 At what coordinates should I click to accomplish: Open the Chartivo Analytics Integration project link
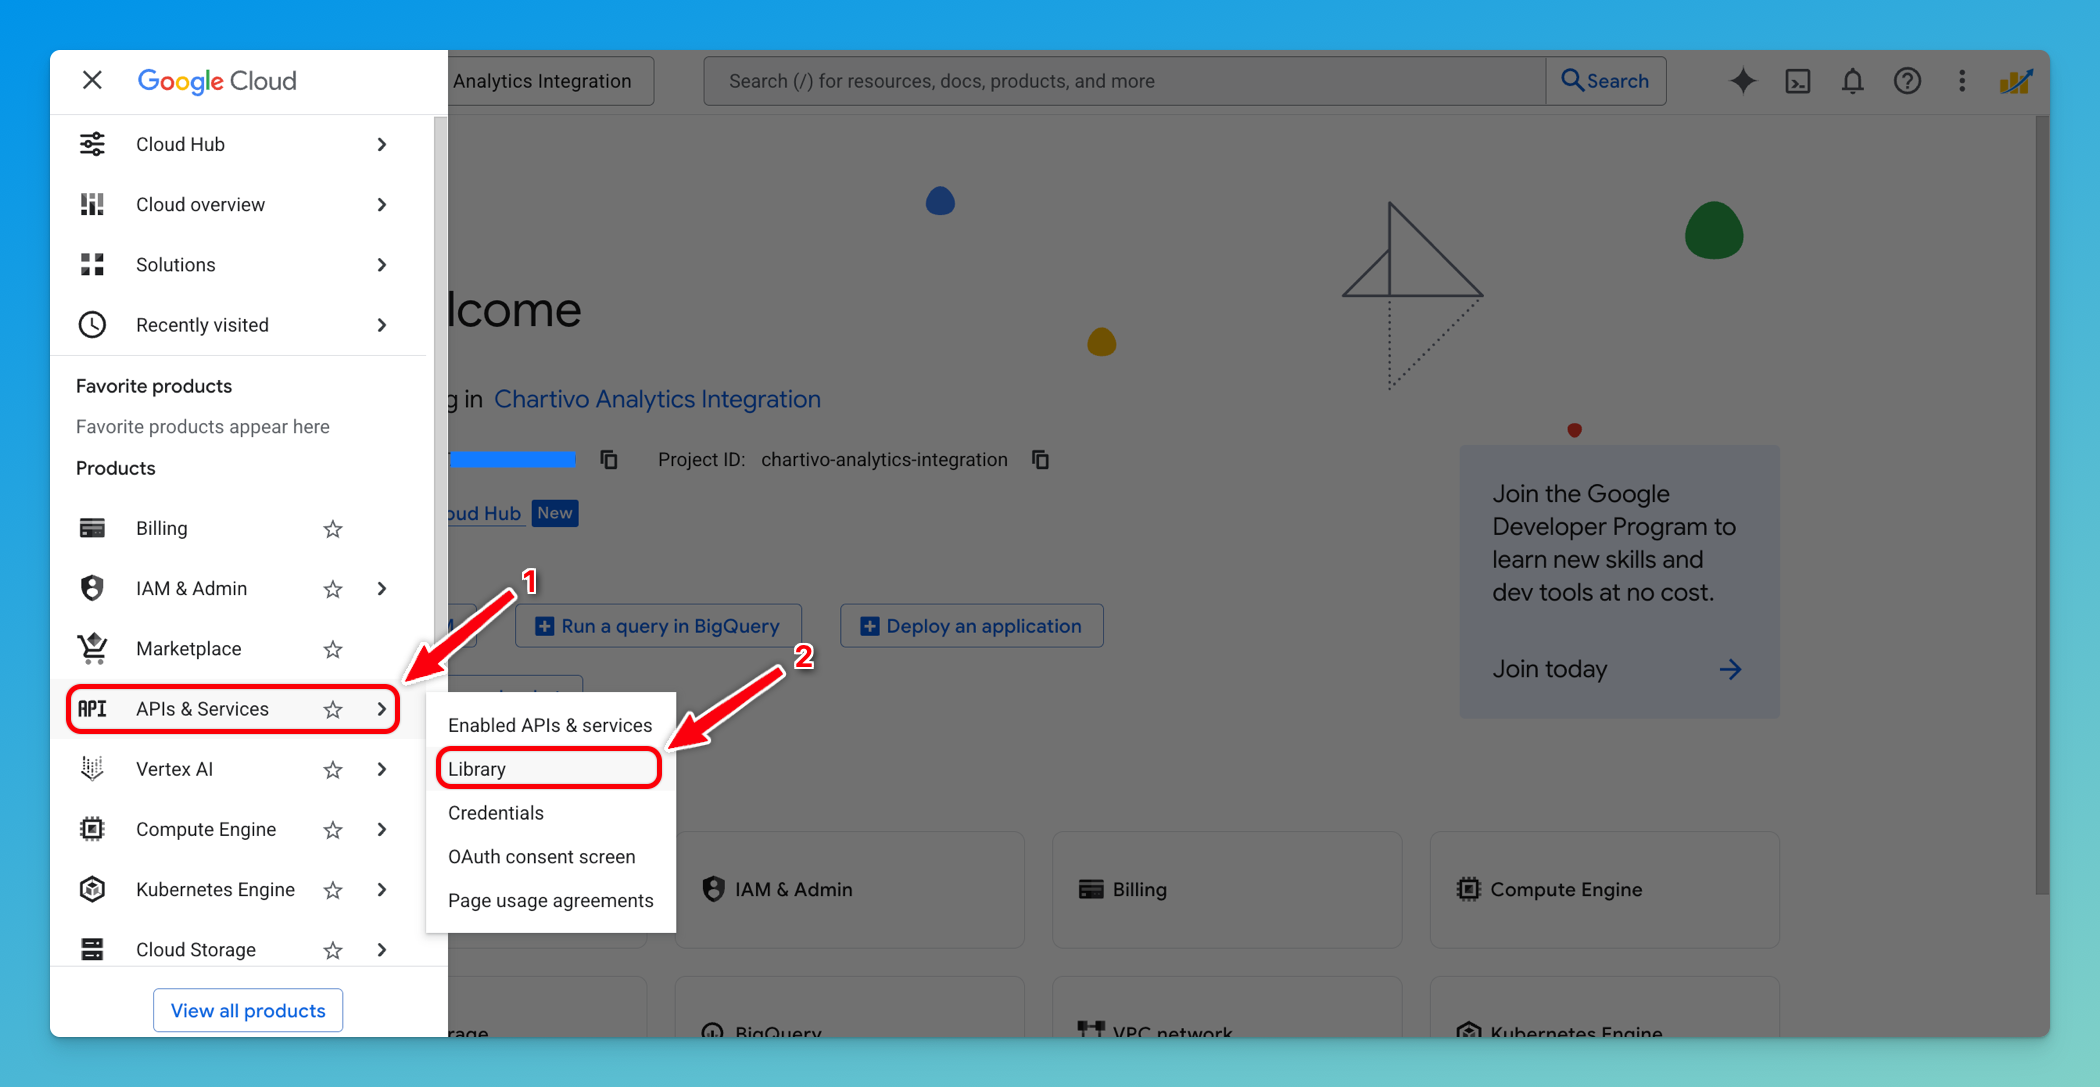pos(657,399)
